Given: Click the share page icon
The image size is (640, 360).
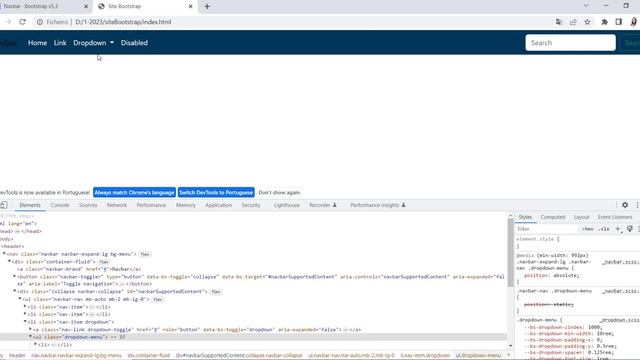Looking at the screenshot, I should coord(573,22).
